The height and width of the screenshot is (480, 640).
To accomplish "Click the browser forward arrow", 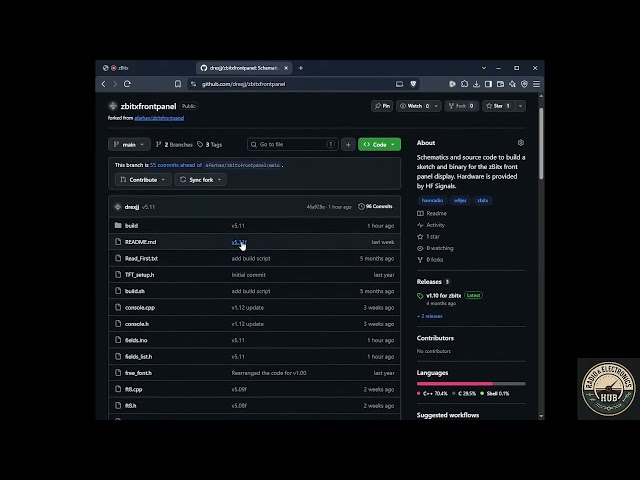I will [x=115, y=84].
